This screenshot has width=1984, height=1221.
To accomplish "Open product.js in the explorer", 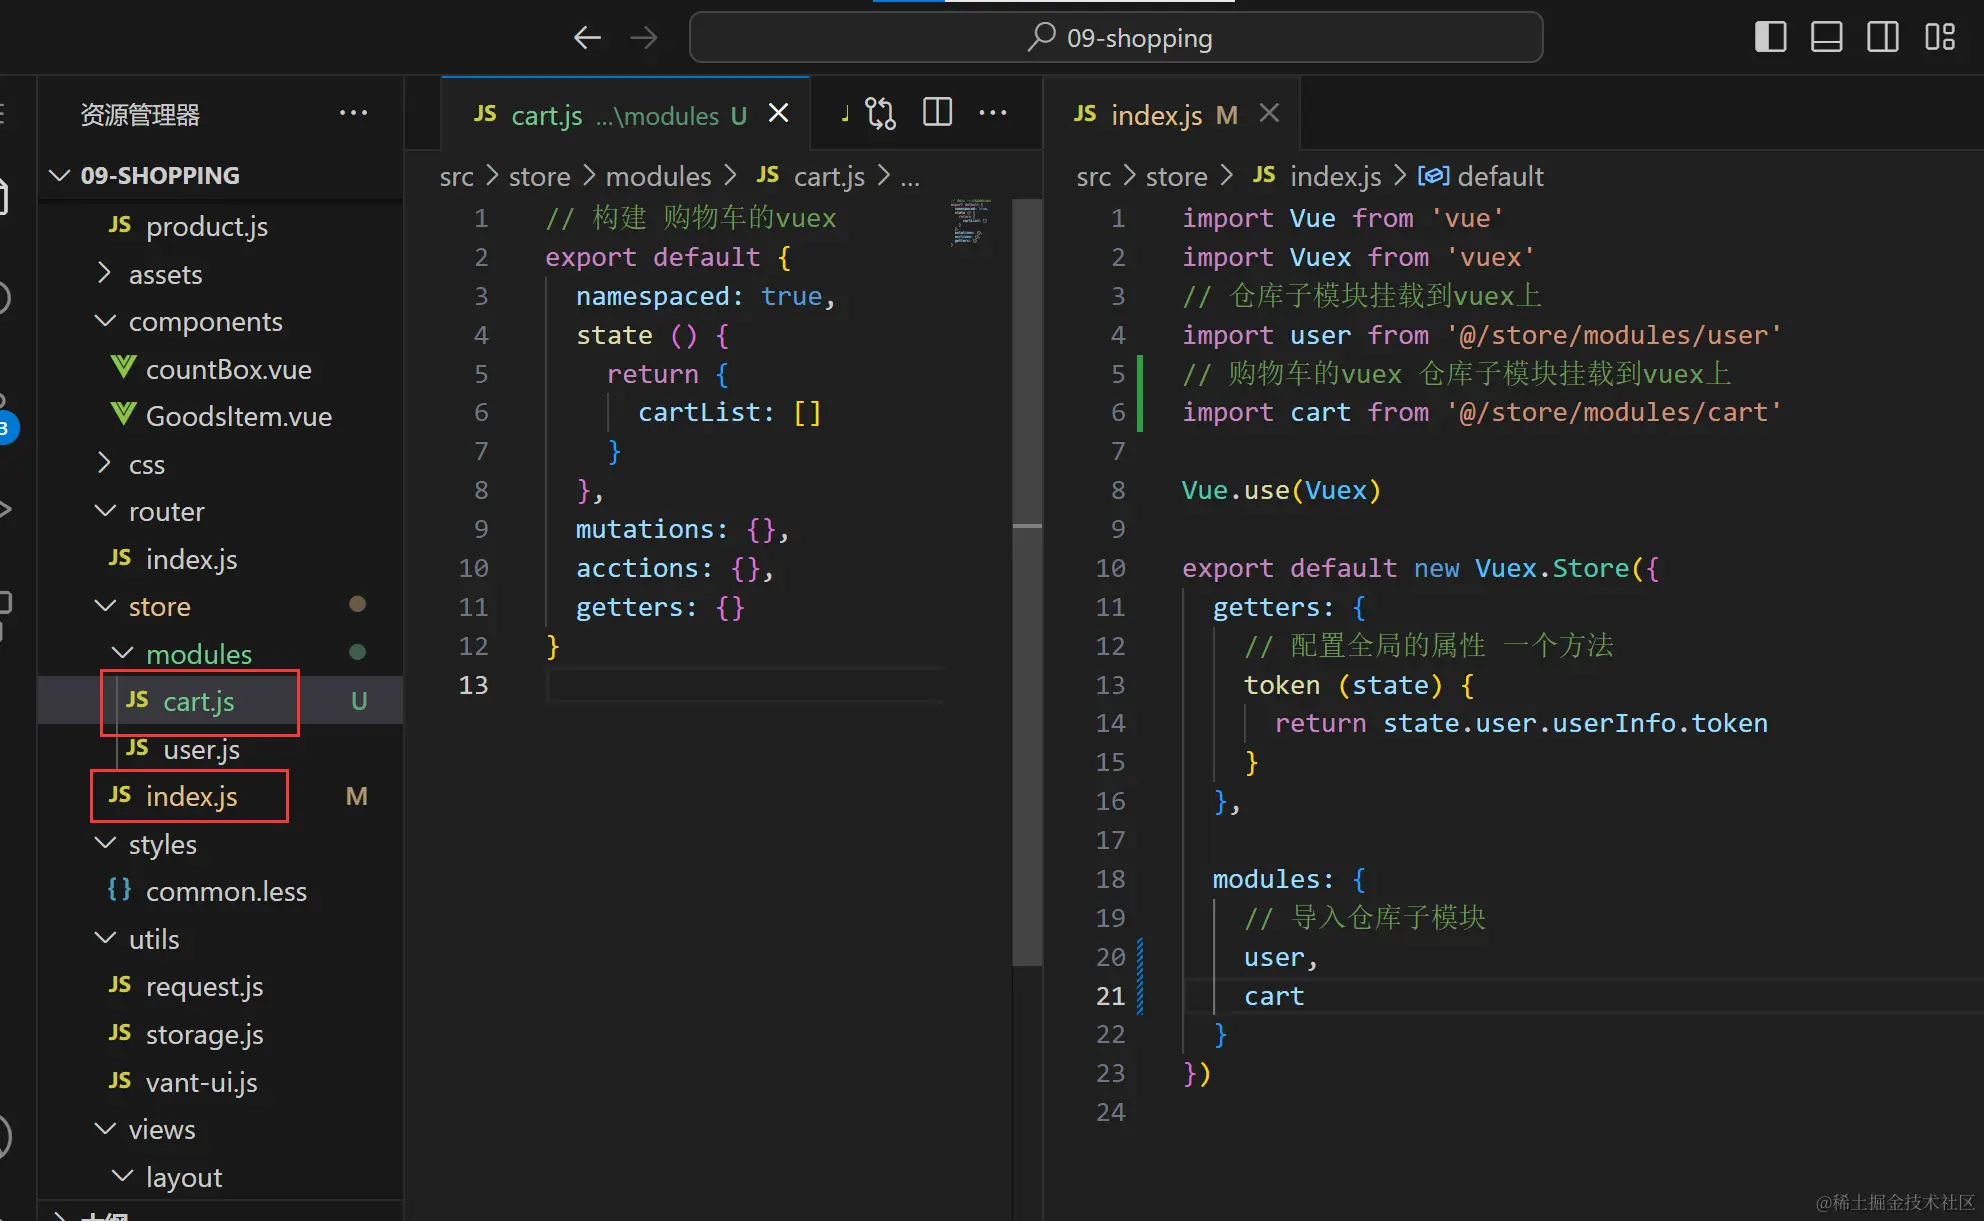I will [220, 227].
